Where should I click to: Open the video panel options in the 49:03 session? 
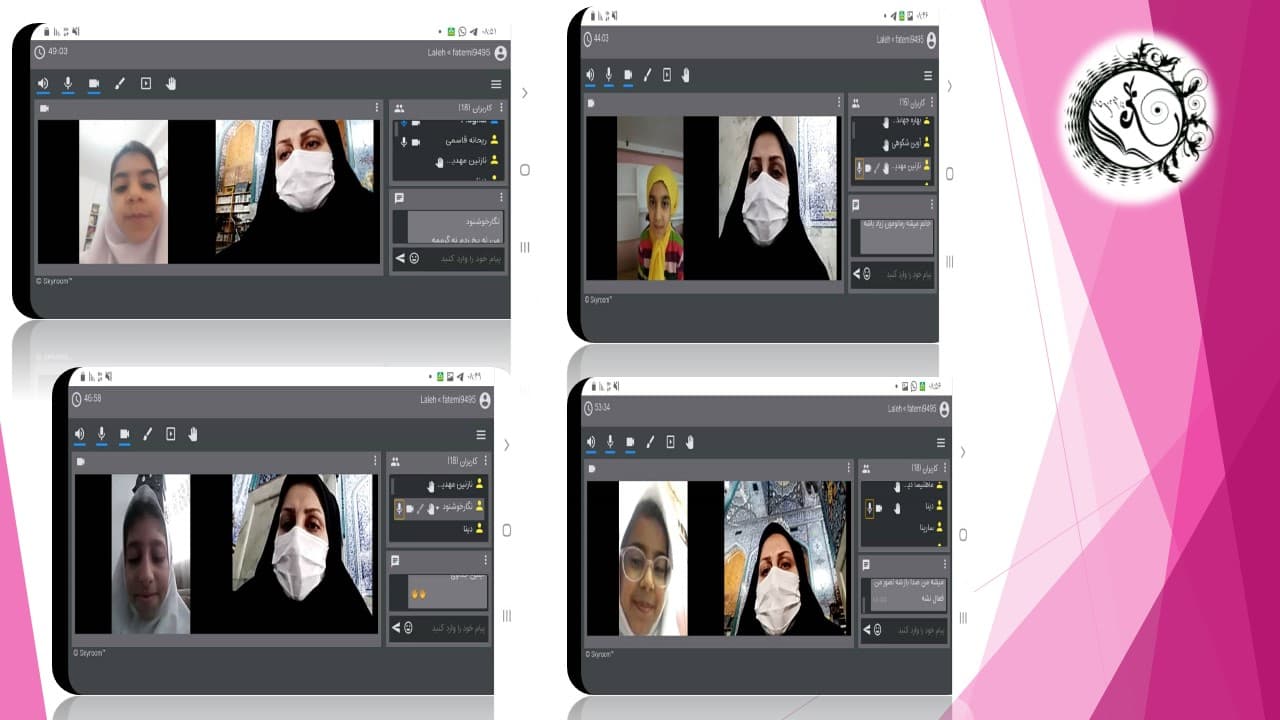pyautogui.click(x=377, y=107)
